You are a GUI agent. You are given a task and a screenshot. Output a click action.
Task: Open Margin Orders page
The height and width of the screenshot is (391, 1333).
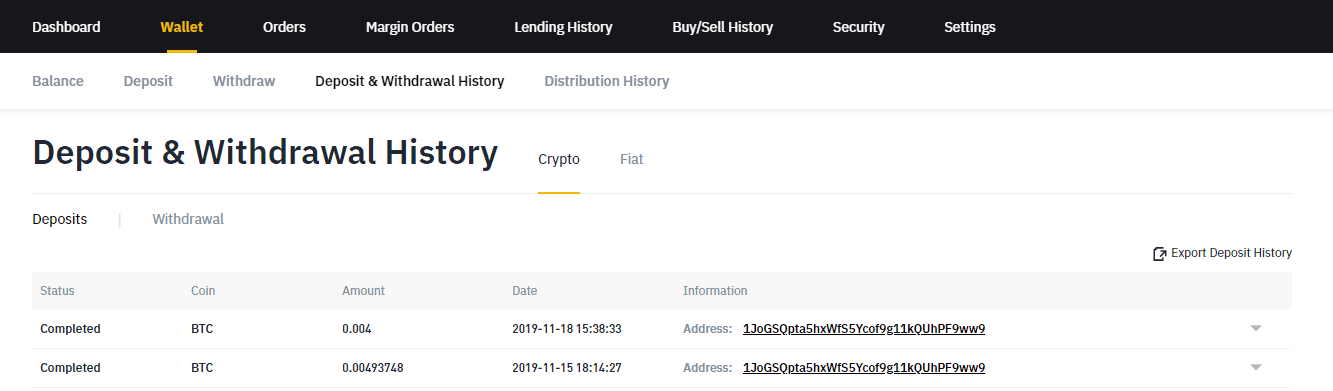(x=410, y=27)
